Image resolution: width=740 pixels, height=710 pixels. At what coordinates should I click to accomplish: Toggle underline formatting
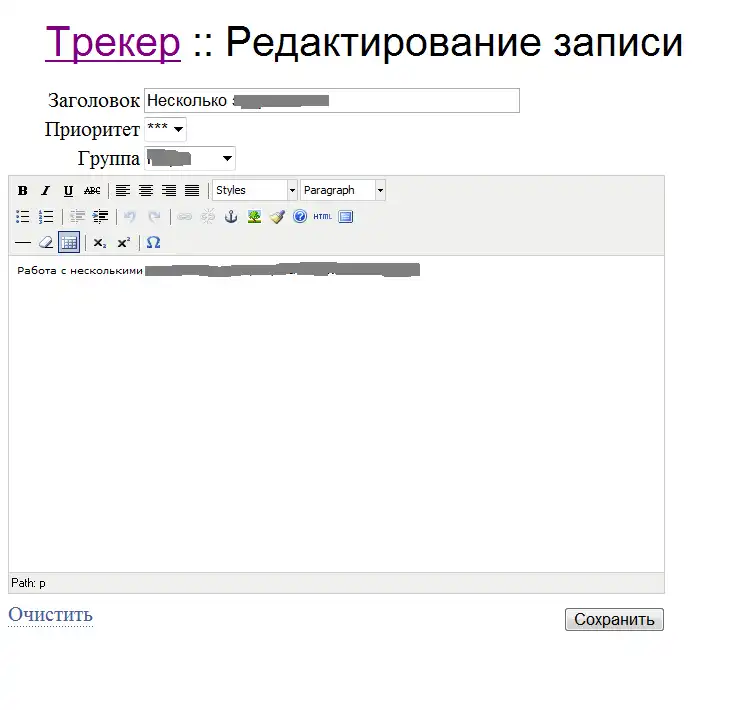point(68,191)
